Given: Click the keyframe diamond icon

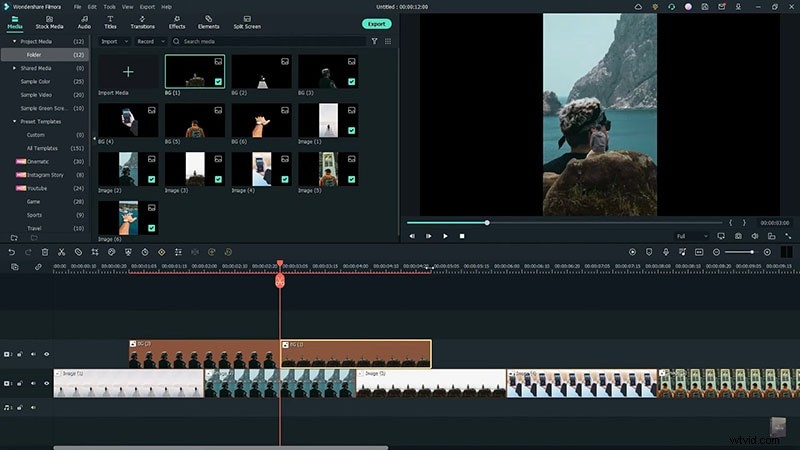Looking at the screenshot, I should (x=162, y=252).
